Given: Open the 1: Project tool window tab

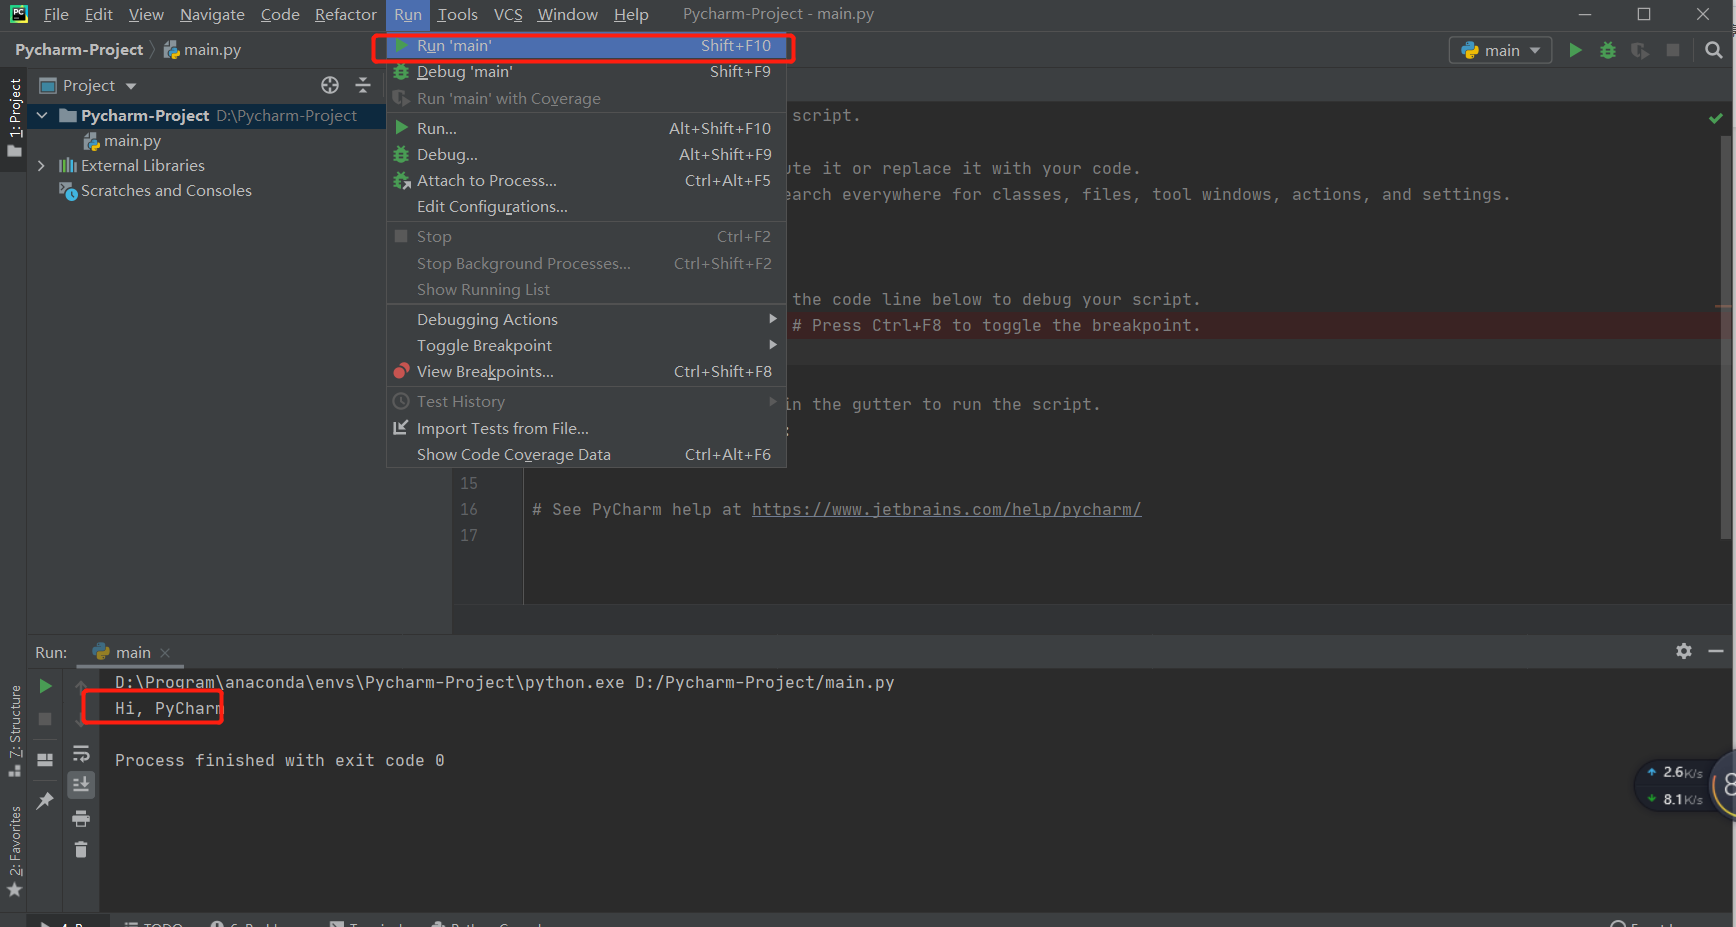Looking at the screenshot, I should (14, 117).
